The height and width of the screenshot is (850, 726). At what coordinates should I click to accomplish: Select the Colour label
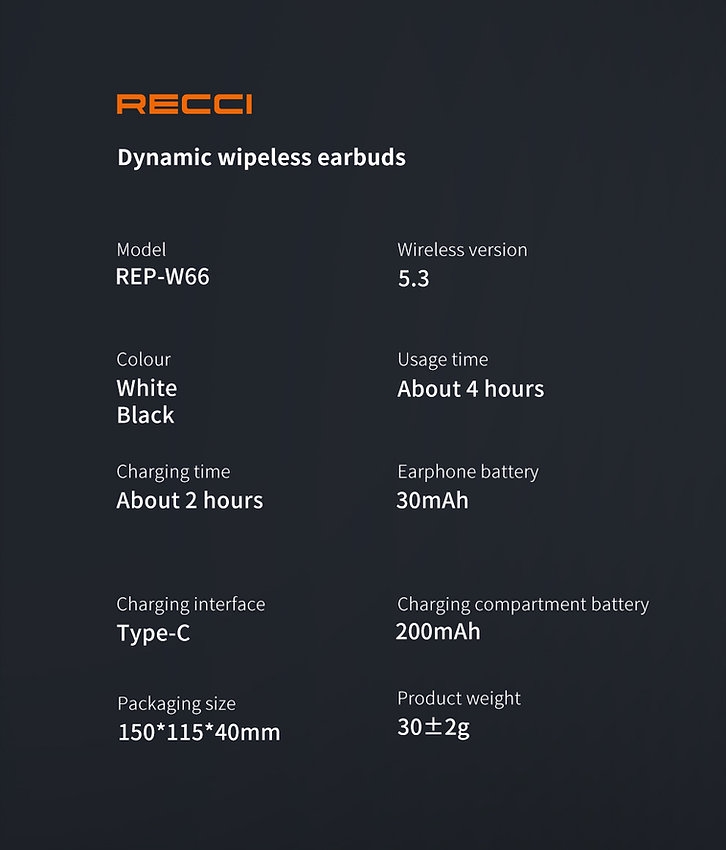(144, 359)
